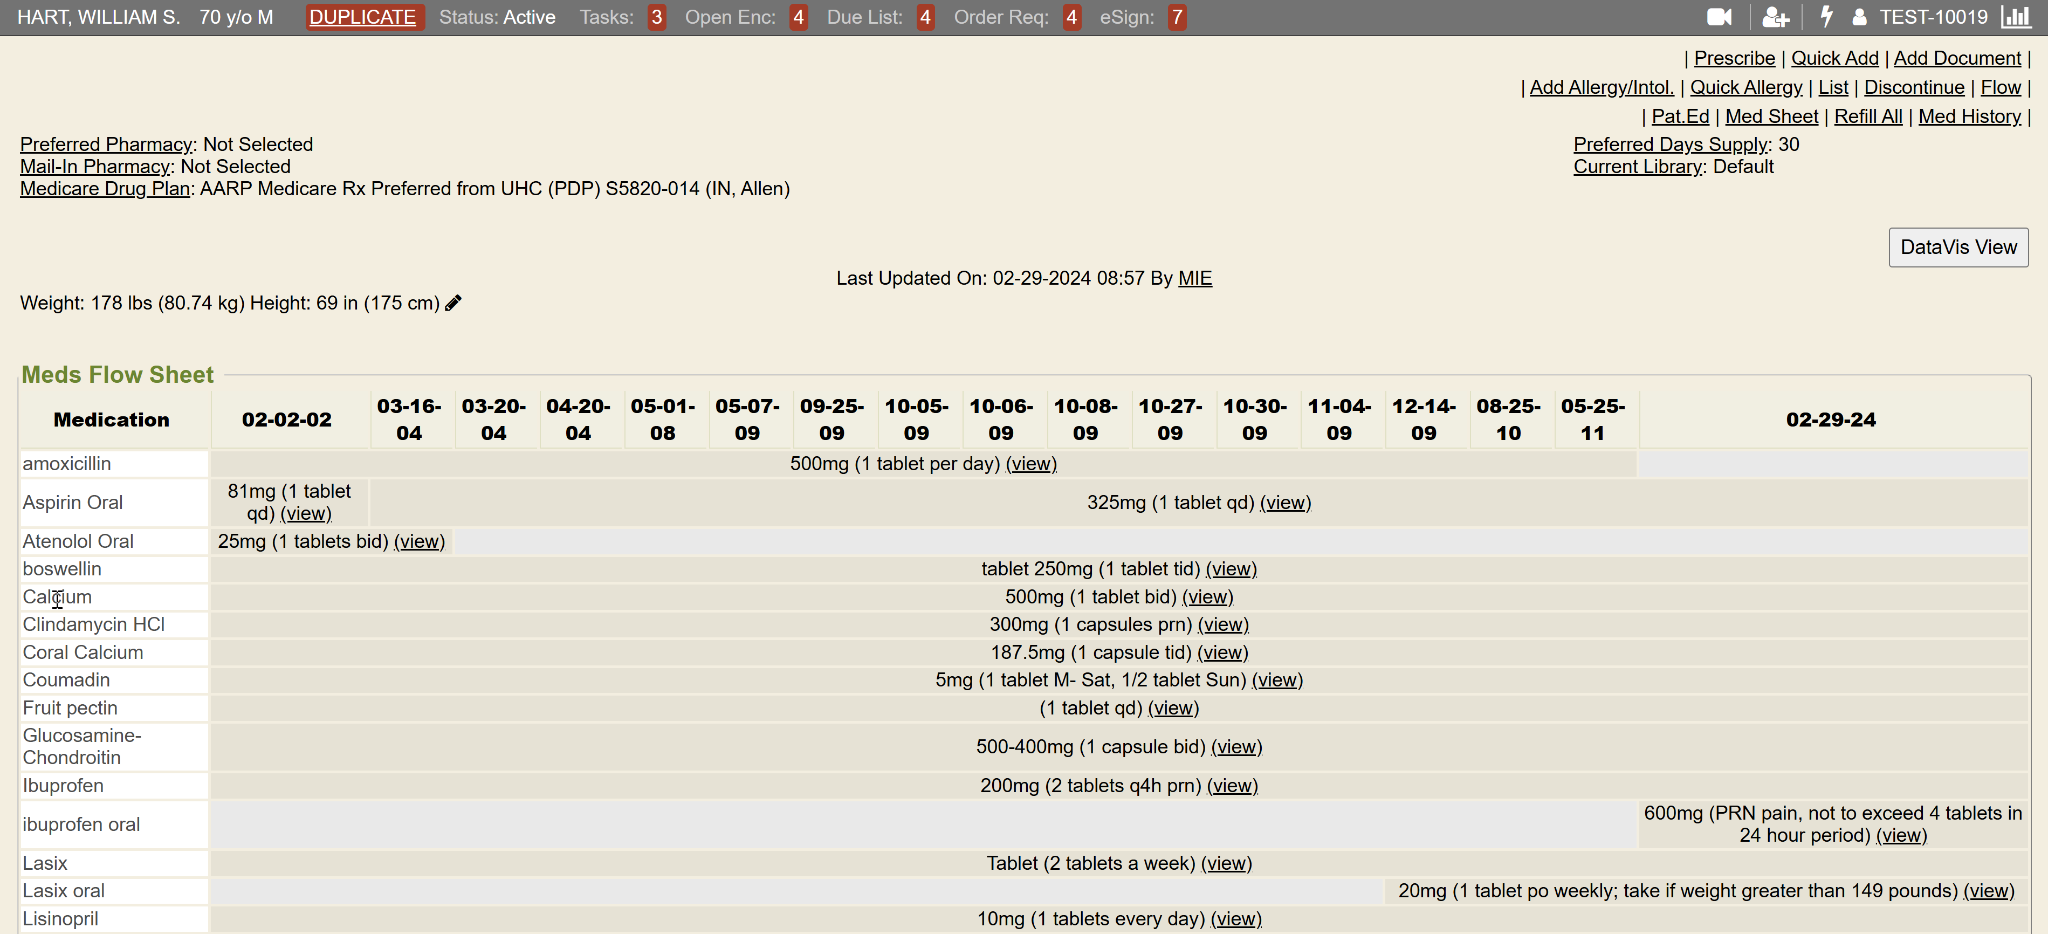The width and height of the screenshot is (2048, 934).
Task: Edit height and weight using the pencil icon
Action: (x=453, y=302)
